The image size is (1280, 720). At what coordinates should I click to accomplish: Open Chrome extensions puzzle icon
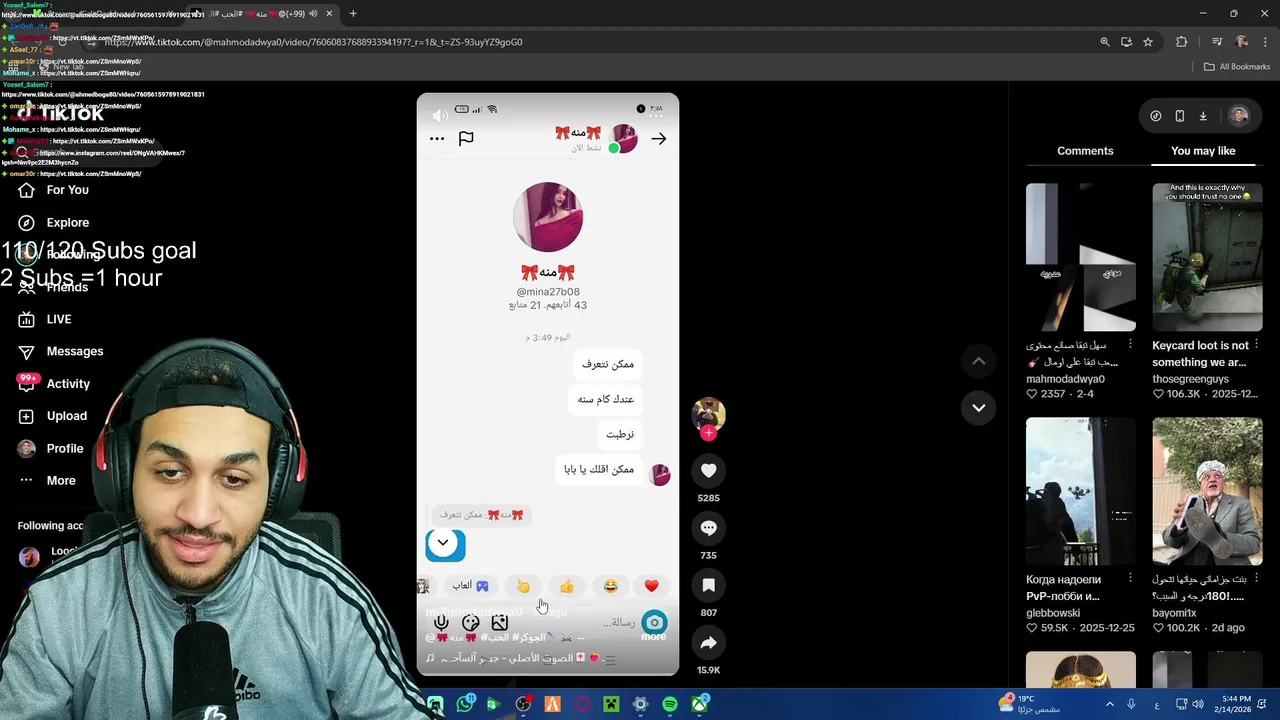[x=1182, y=42]
